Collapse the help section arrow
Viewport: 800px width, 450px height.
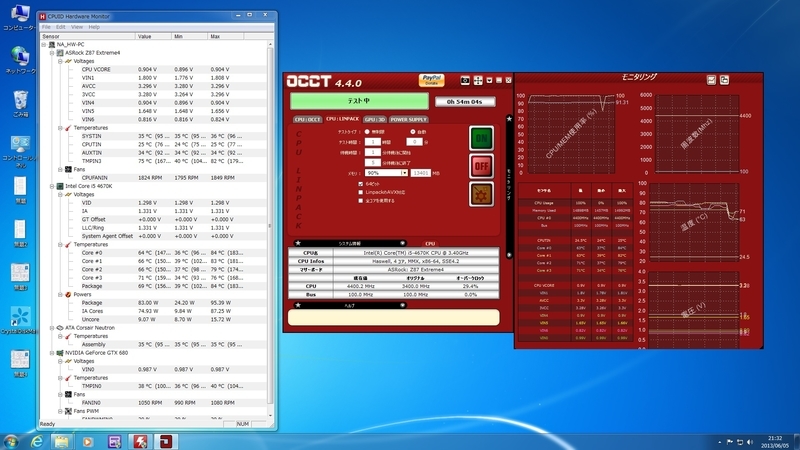[x=403, y=305]
